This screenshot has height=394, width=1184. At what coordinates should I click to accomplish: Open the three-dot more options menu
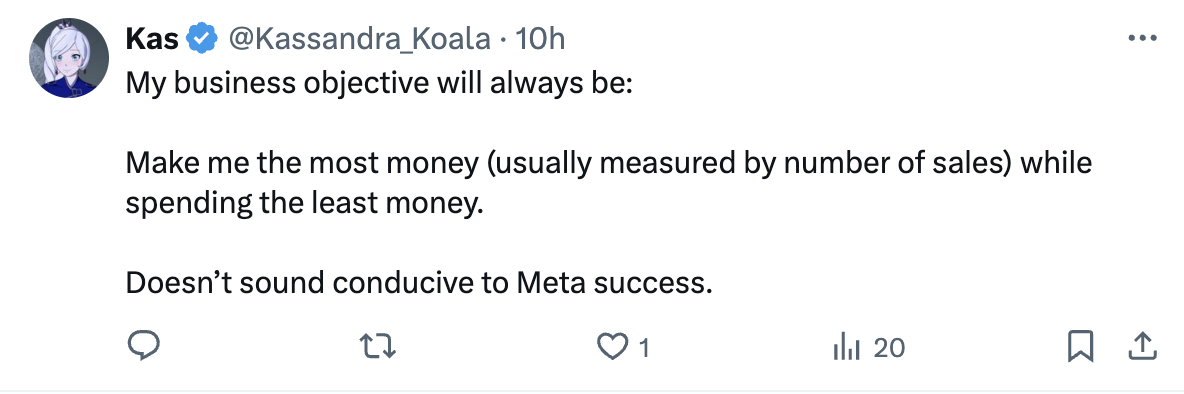click(x=1142, y=38)
